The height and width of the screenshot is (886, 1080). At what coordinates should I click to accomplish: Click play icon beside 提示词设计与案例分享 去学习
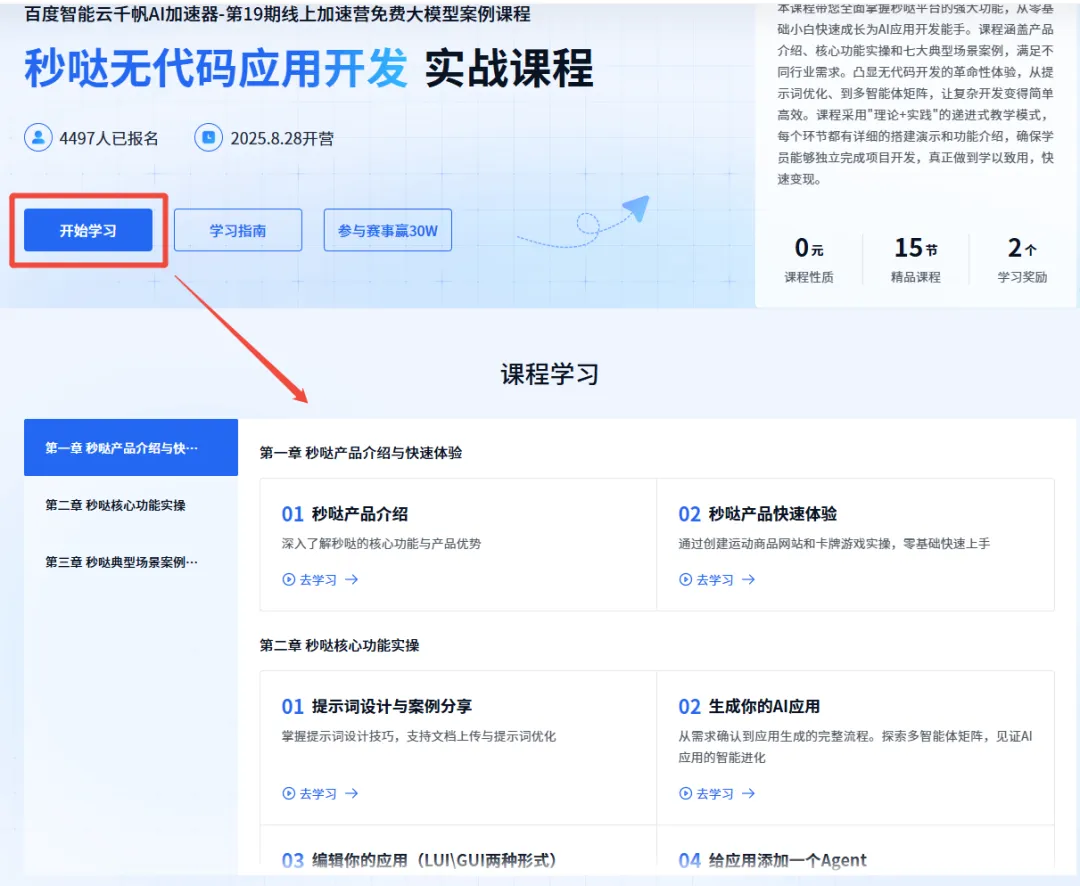pyautogui.click(x=289, y=793)
